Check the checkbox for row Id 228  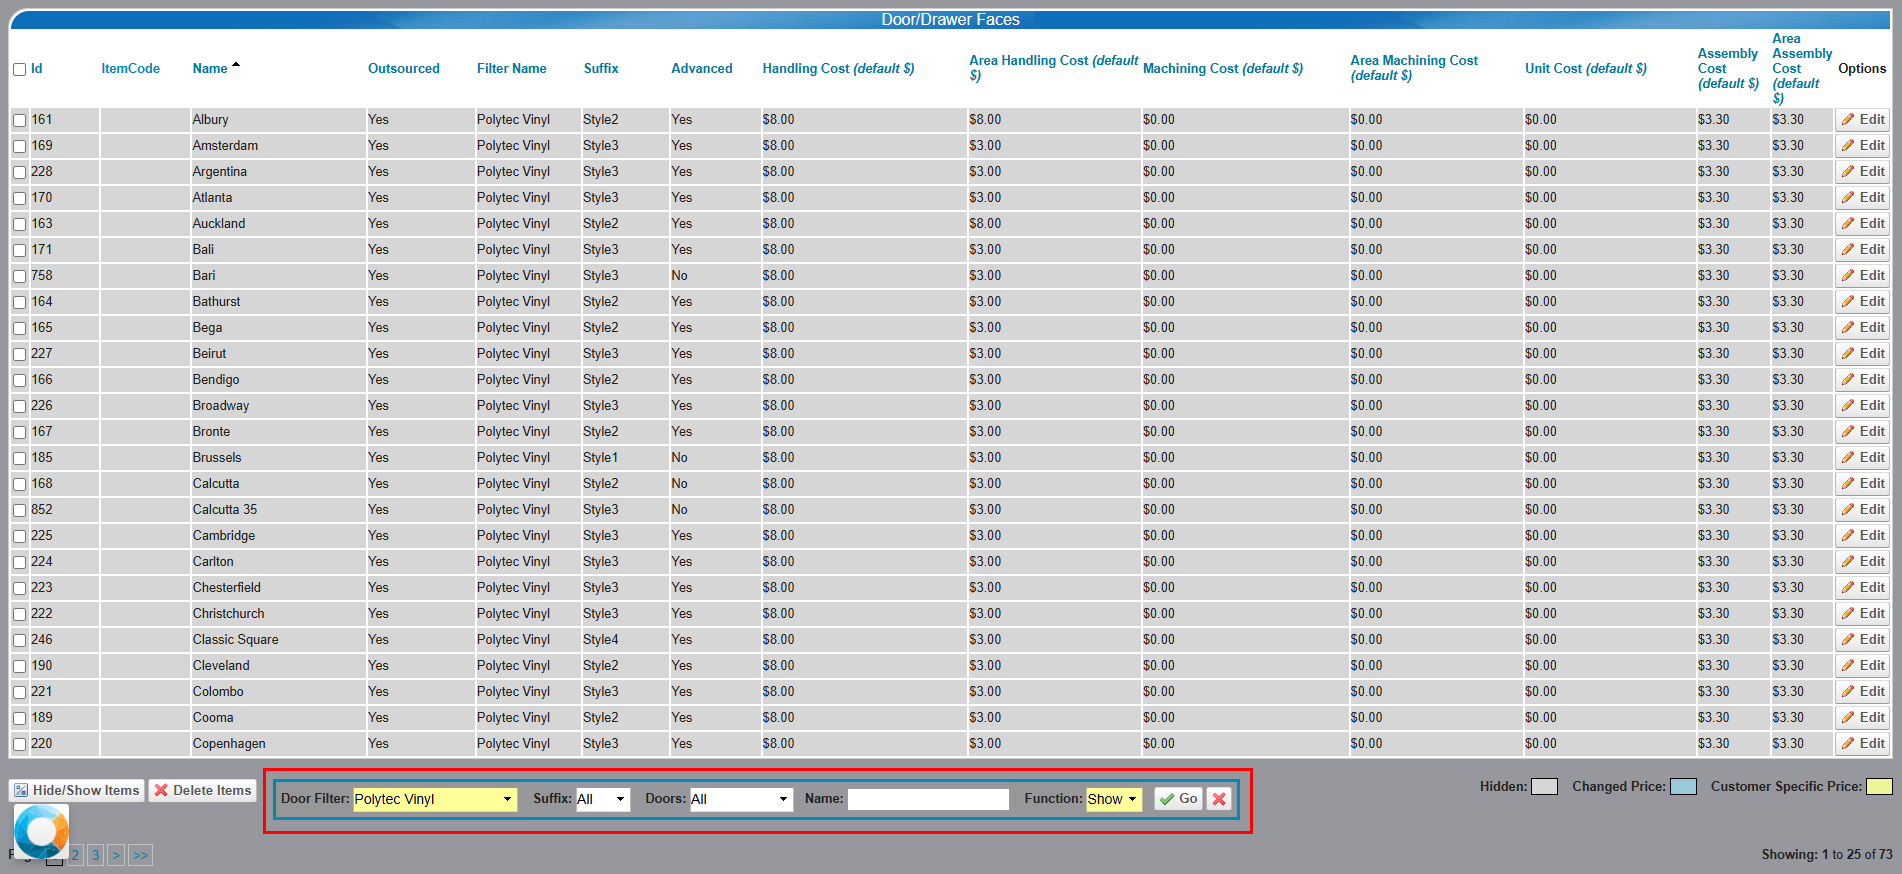pyautogui.click(x=19, y=172)
